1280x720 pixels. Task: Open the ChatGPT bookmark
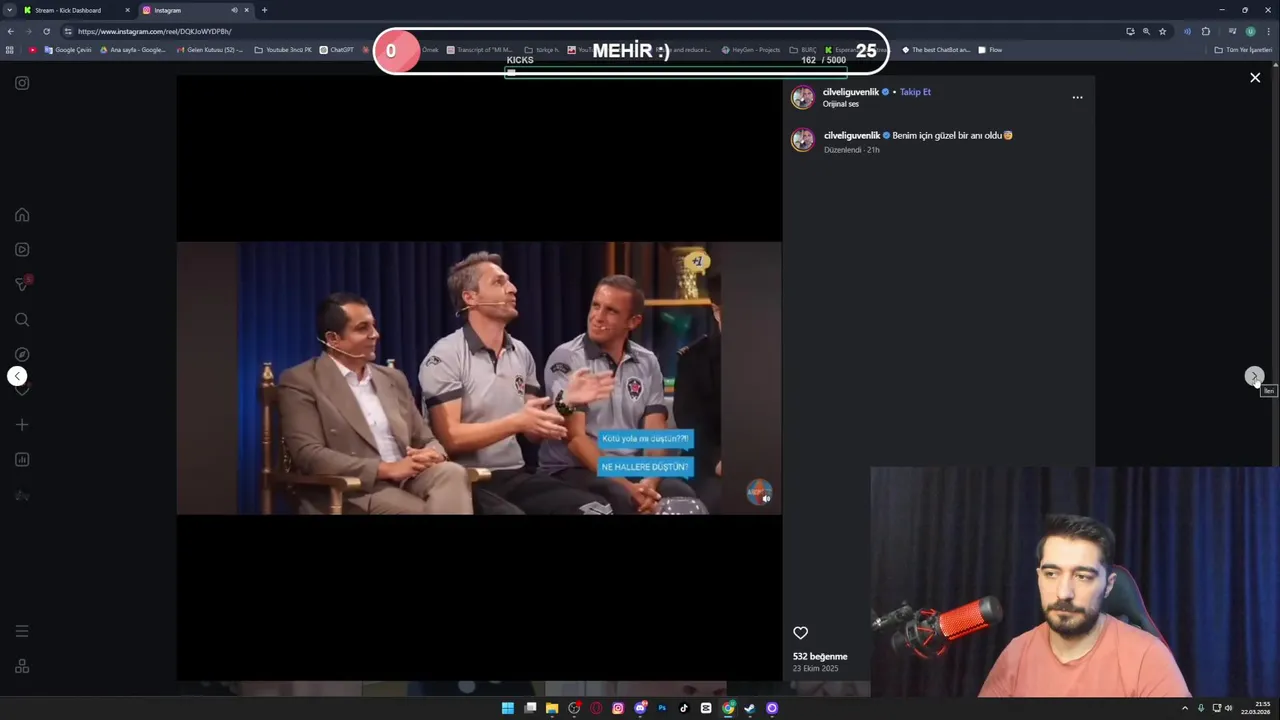click(x=337, y=50)
